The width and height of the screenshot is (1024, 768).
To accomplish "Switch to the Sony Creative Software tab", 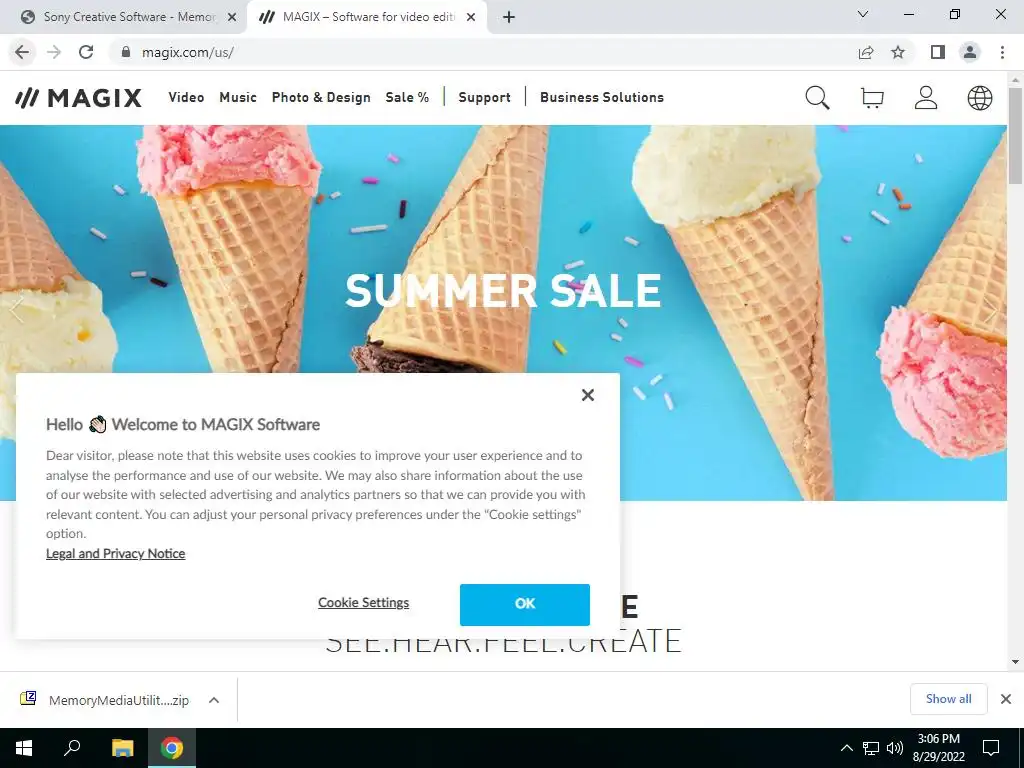I will click(129, 17).
